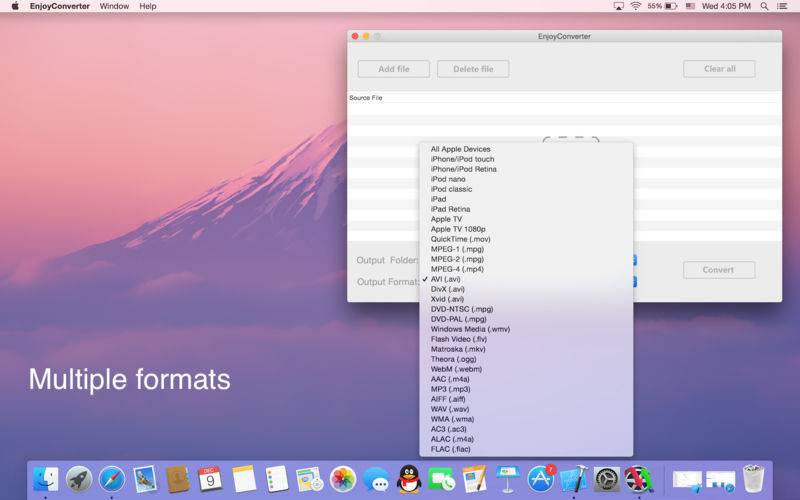The image size is (800, 500).
Task: Open Contacts book icon in dock
Action: pyautogui.click(x=178, y=480)
